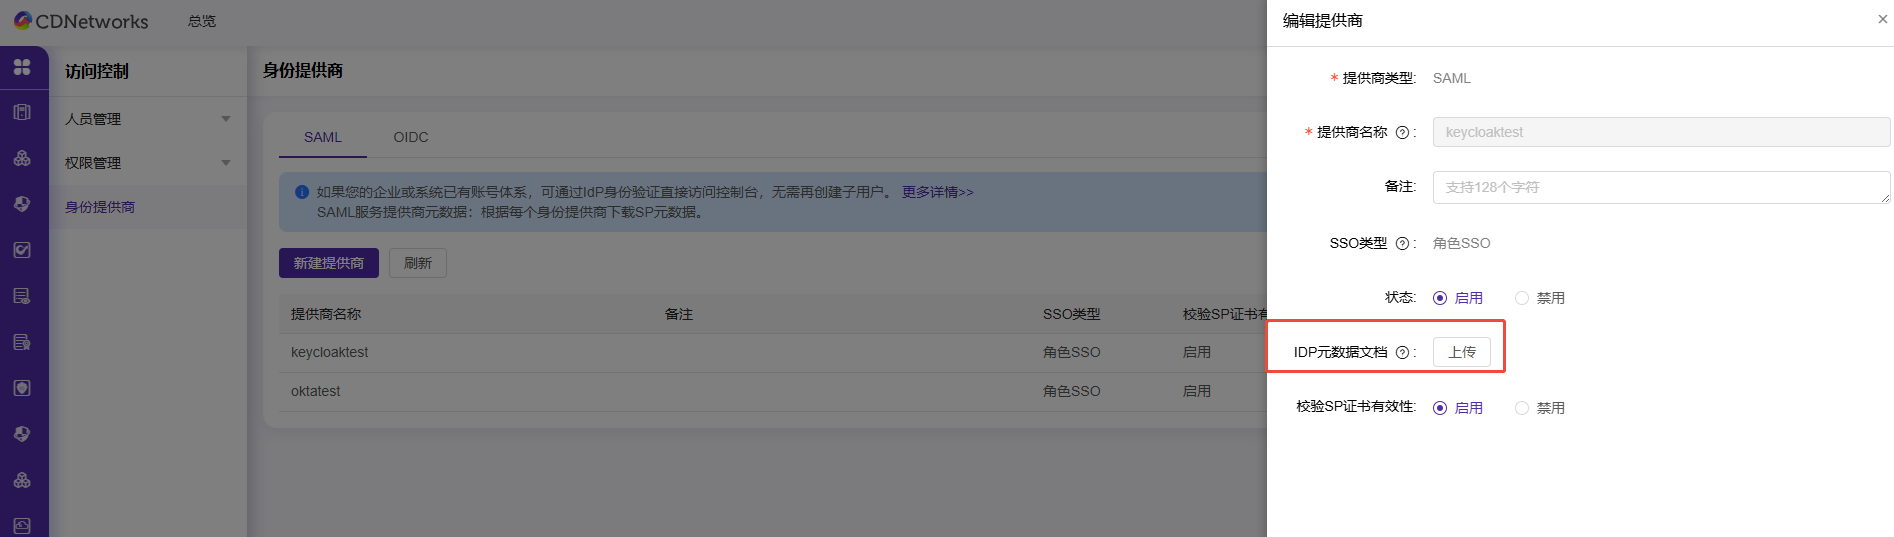Click 启用 status in oktatest row
1894x537 pixels.
click(x=1197, y=391)
